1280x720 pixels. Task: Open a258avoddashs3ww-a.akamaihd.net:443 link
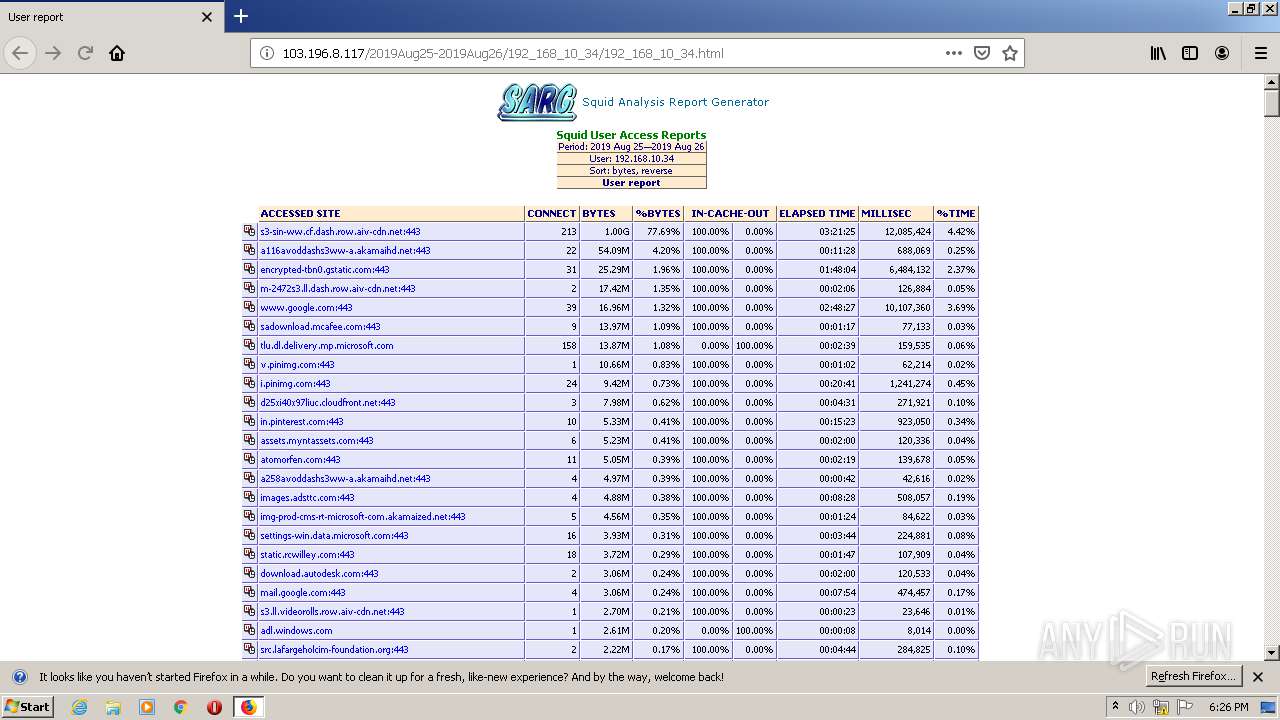coord(345,479)
